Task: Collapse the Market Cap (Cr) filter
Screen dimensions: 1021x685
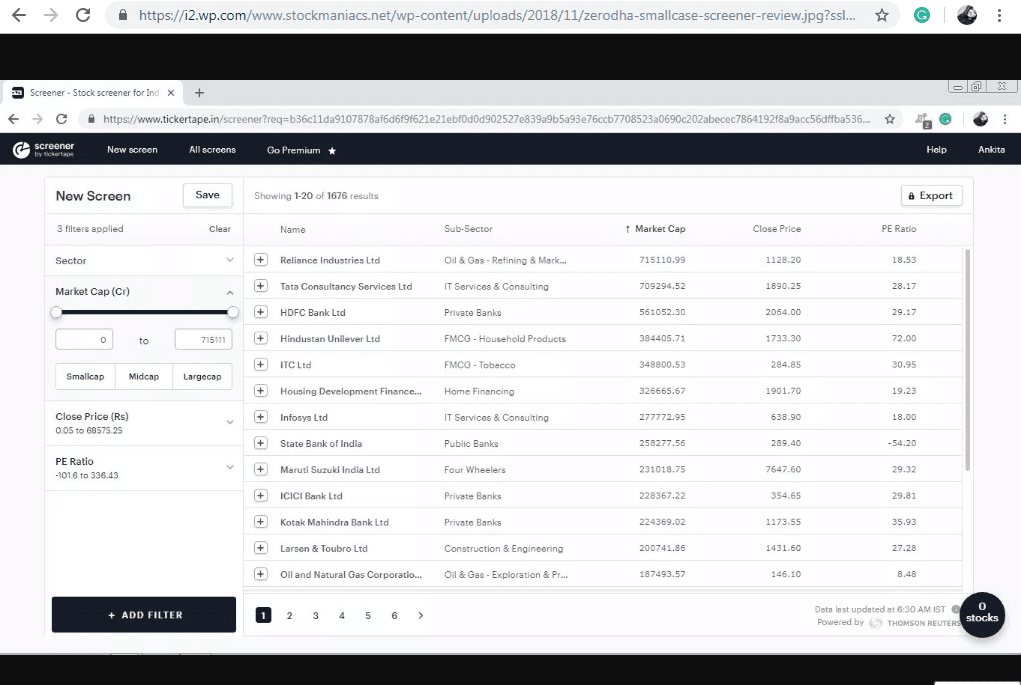Action: point(230,292)
